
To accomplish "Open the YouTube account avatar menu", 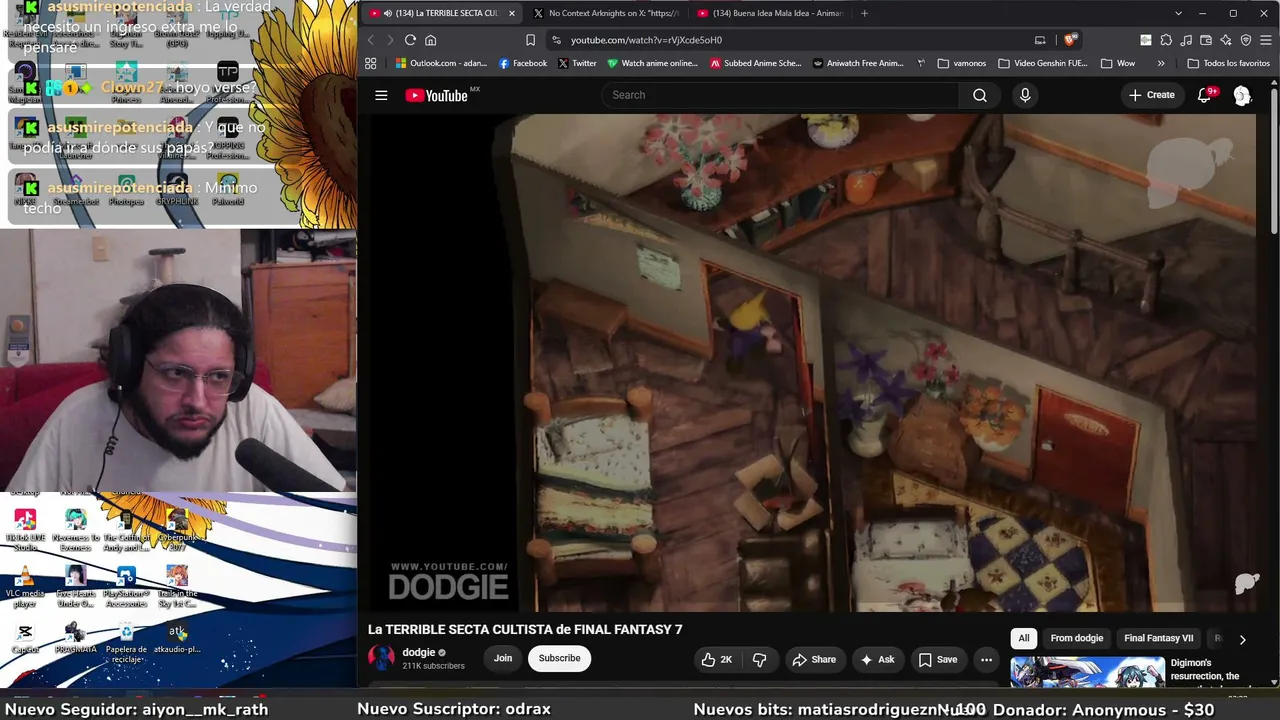I will pyautogui.click(x=1242, y=95).
